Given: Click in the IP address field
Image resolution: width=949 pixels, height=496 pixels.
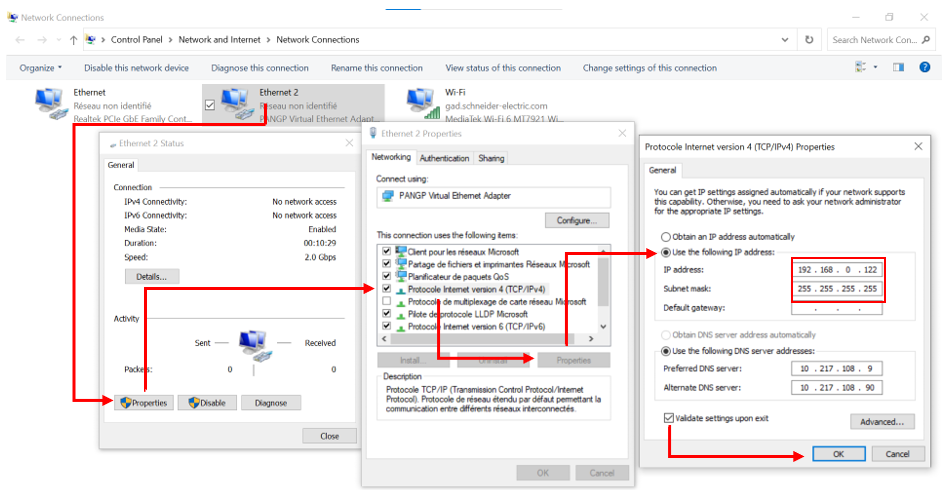Looking at the screenshot, I should [x=837, y=270].
